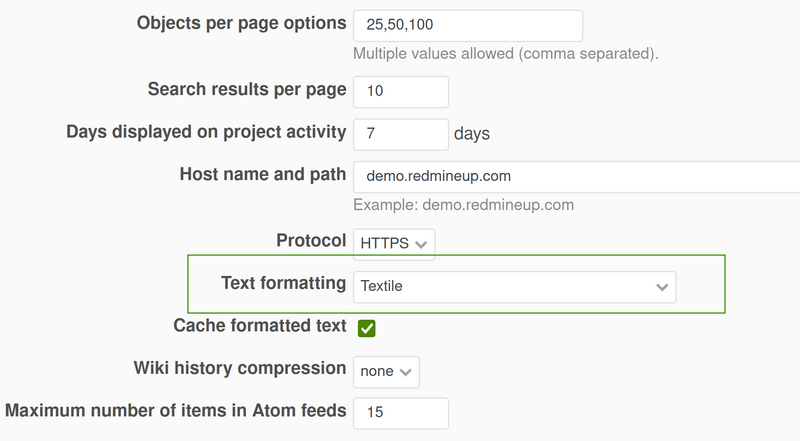Image resolution: width=800 pixels, height=441 pixels.
Task: Click the "Example: demo.redmineup.com" hint text
Action: [463, 205]
